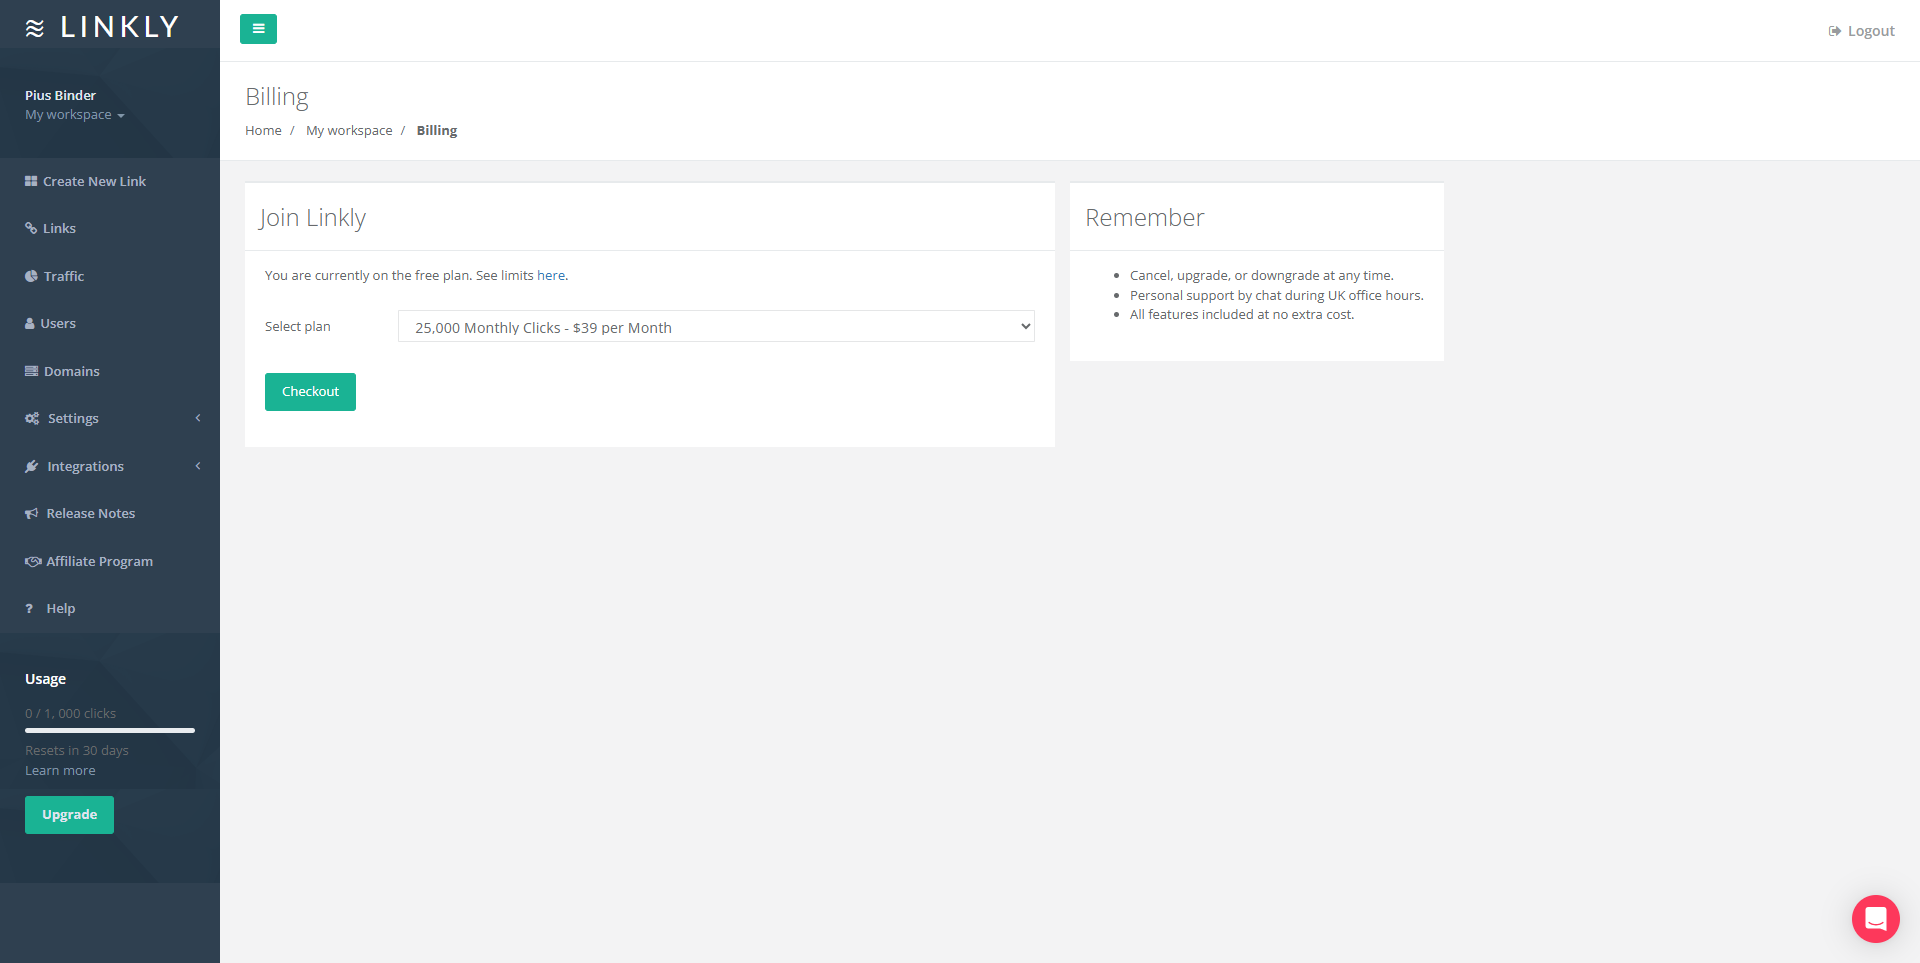Click the 'here' limits link
Viewport: 1920px width, 963px height.
coord(551,275)
